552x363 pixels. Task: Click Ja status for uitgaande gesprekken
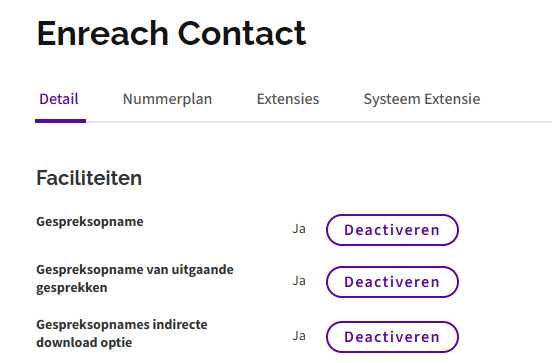point(299,281)
